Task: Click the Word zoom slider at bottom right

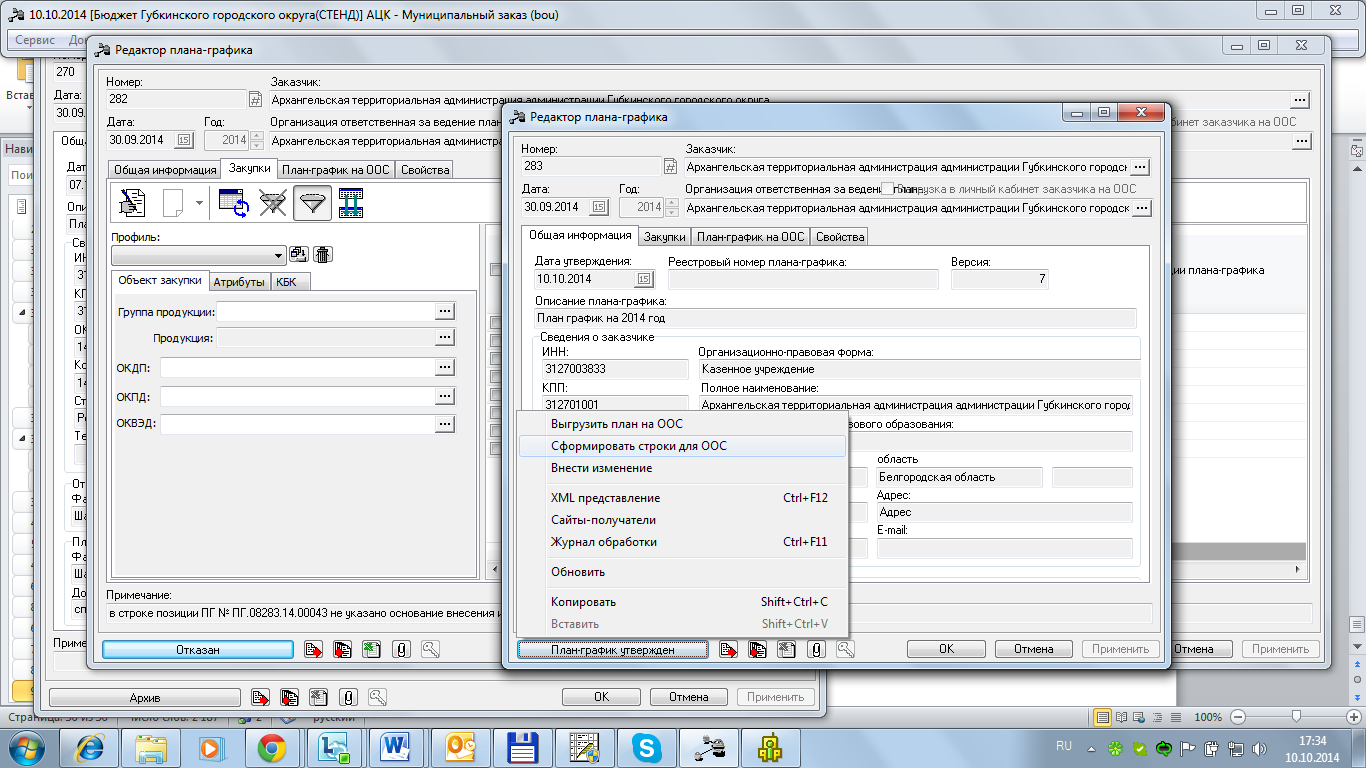Action: [x=1296, y=717]
